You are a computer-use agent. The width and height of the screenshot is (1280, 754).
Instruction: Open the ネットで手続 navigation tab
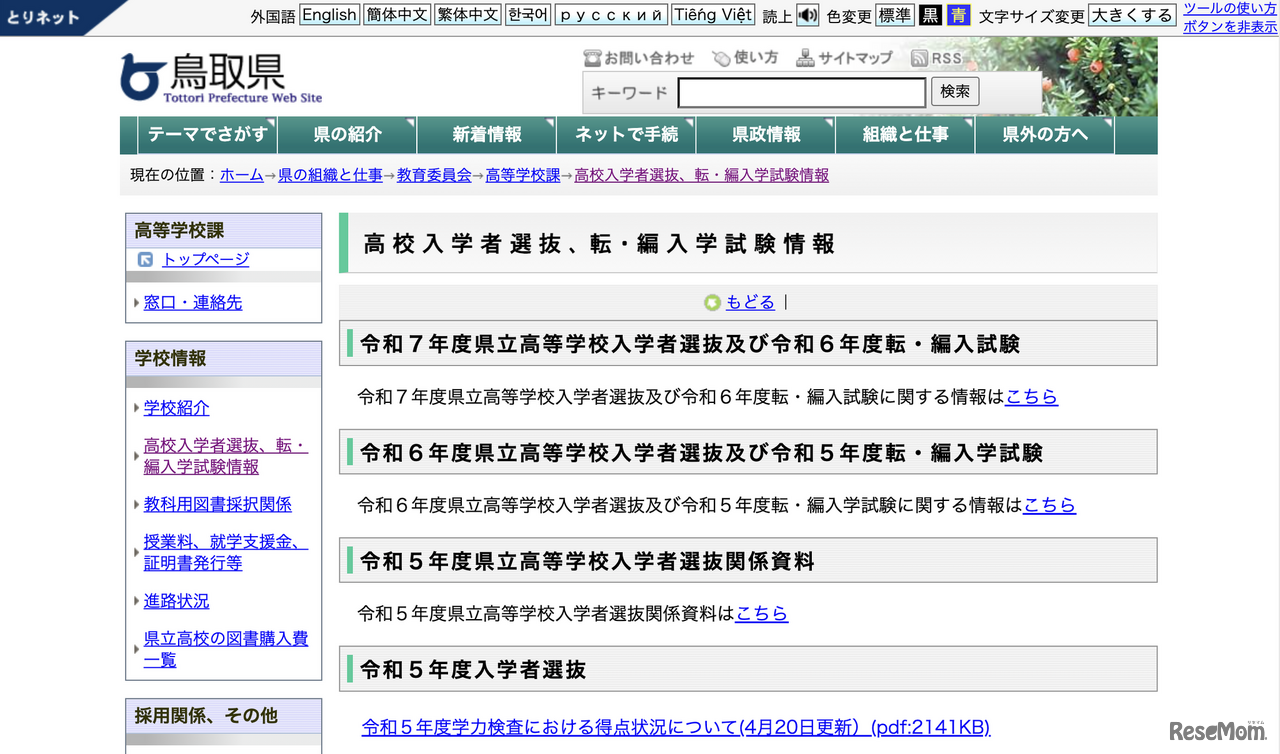626,135
